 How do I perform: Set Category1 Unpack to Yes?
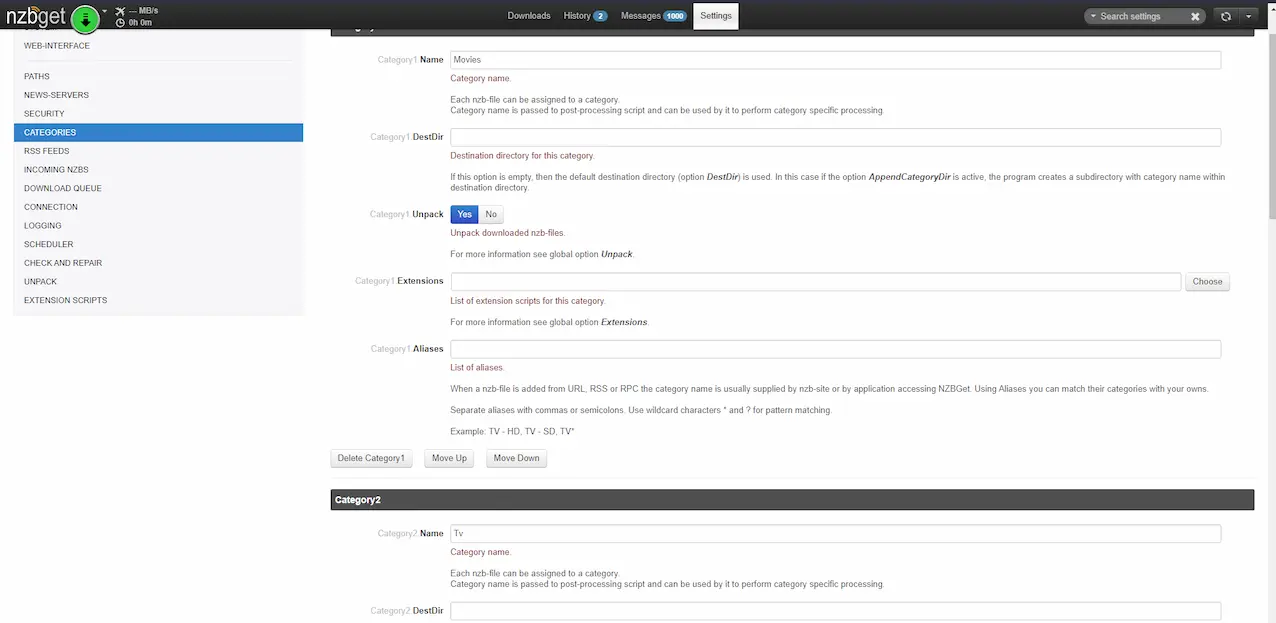coord(464,214)
